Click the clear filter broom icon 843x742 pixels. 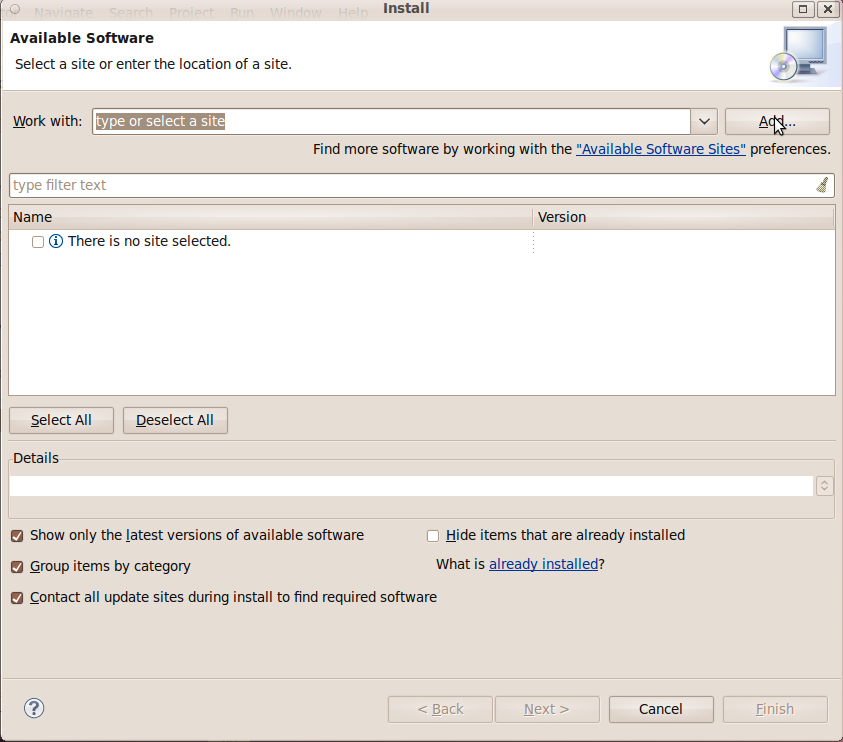pyautogui.click(x=822, y=185)
